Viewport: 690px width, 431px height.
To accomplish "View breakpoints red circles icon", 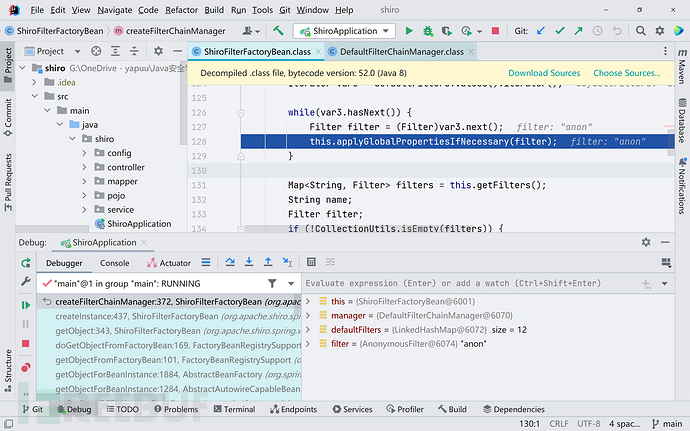I will [x=26, y=367].
